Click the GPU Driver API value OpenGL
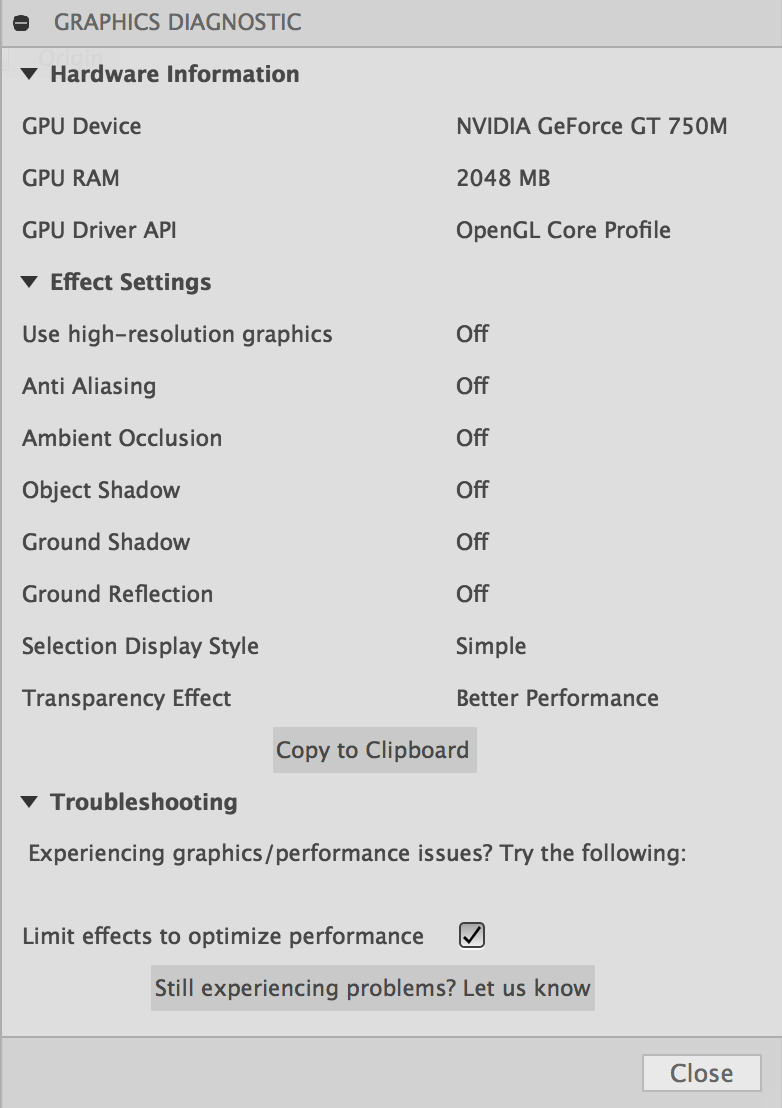 pos(563,230)
